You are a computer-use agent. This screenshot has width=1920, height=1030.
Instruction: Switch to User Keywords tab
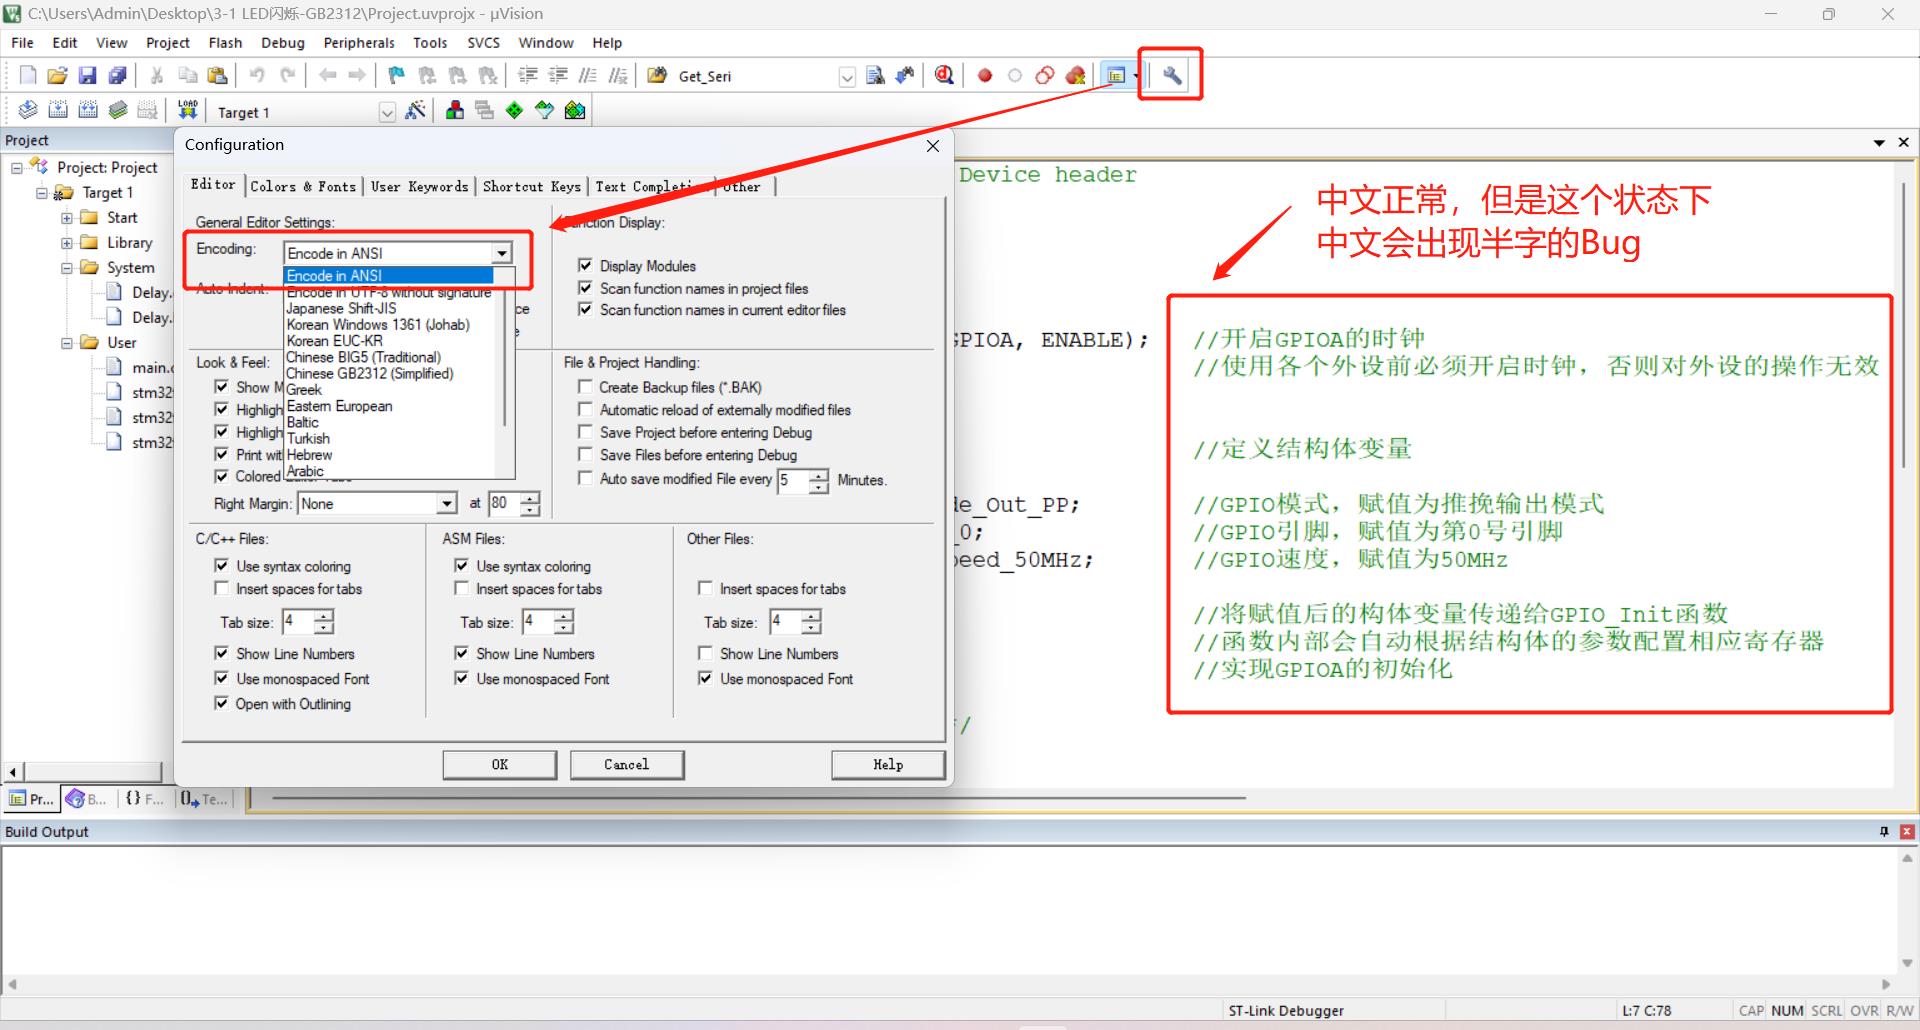point(419,187)
